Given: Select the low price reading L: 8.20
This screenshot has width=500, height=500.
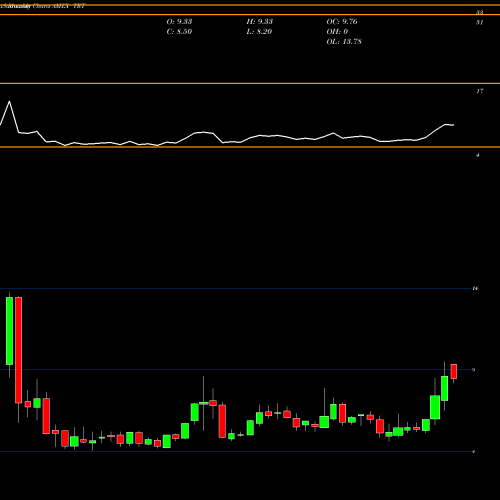Looking at the screenshot, I should click(259, 32).
